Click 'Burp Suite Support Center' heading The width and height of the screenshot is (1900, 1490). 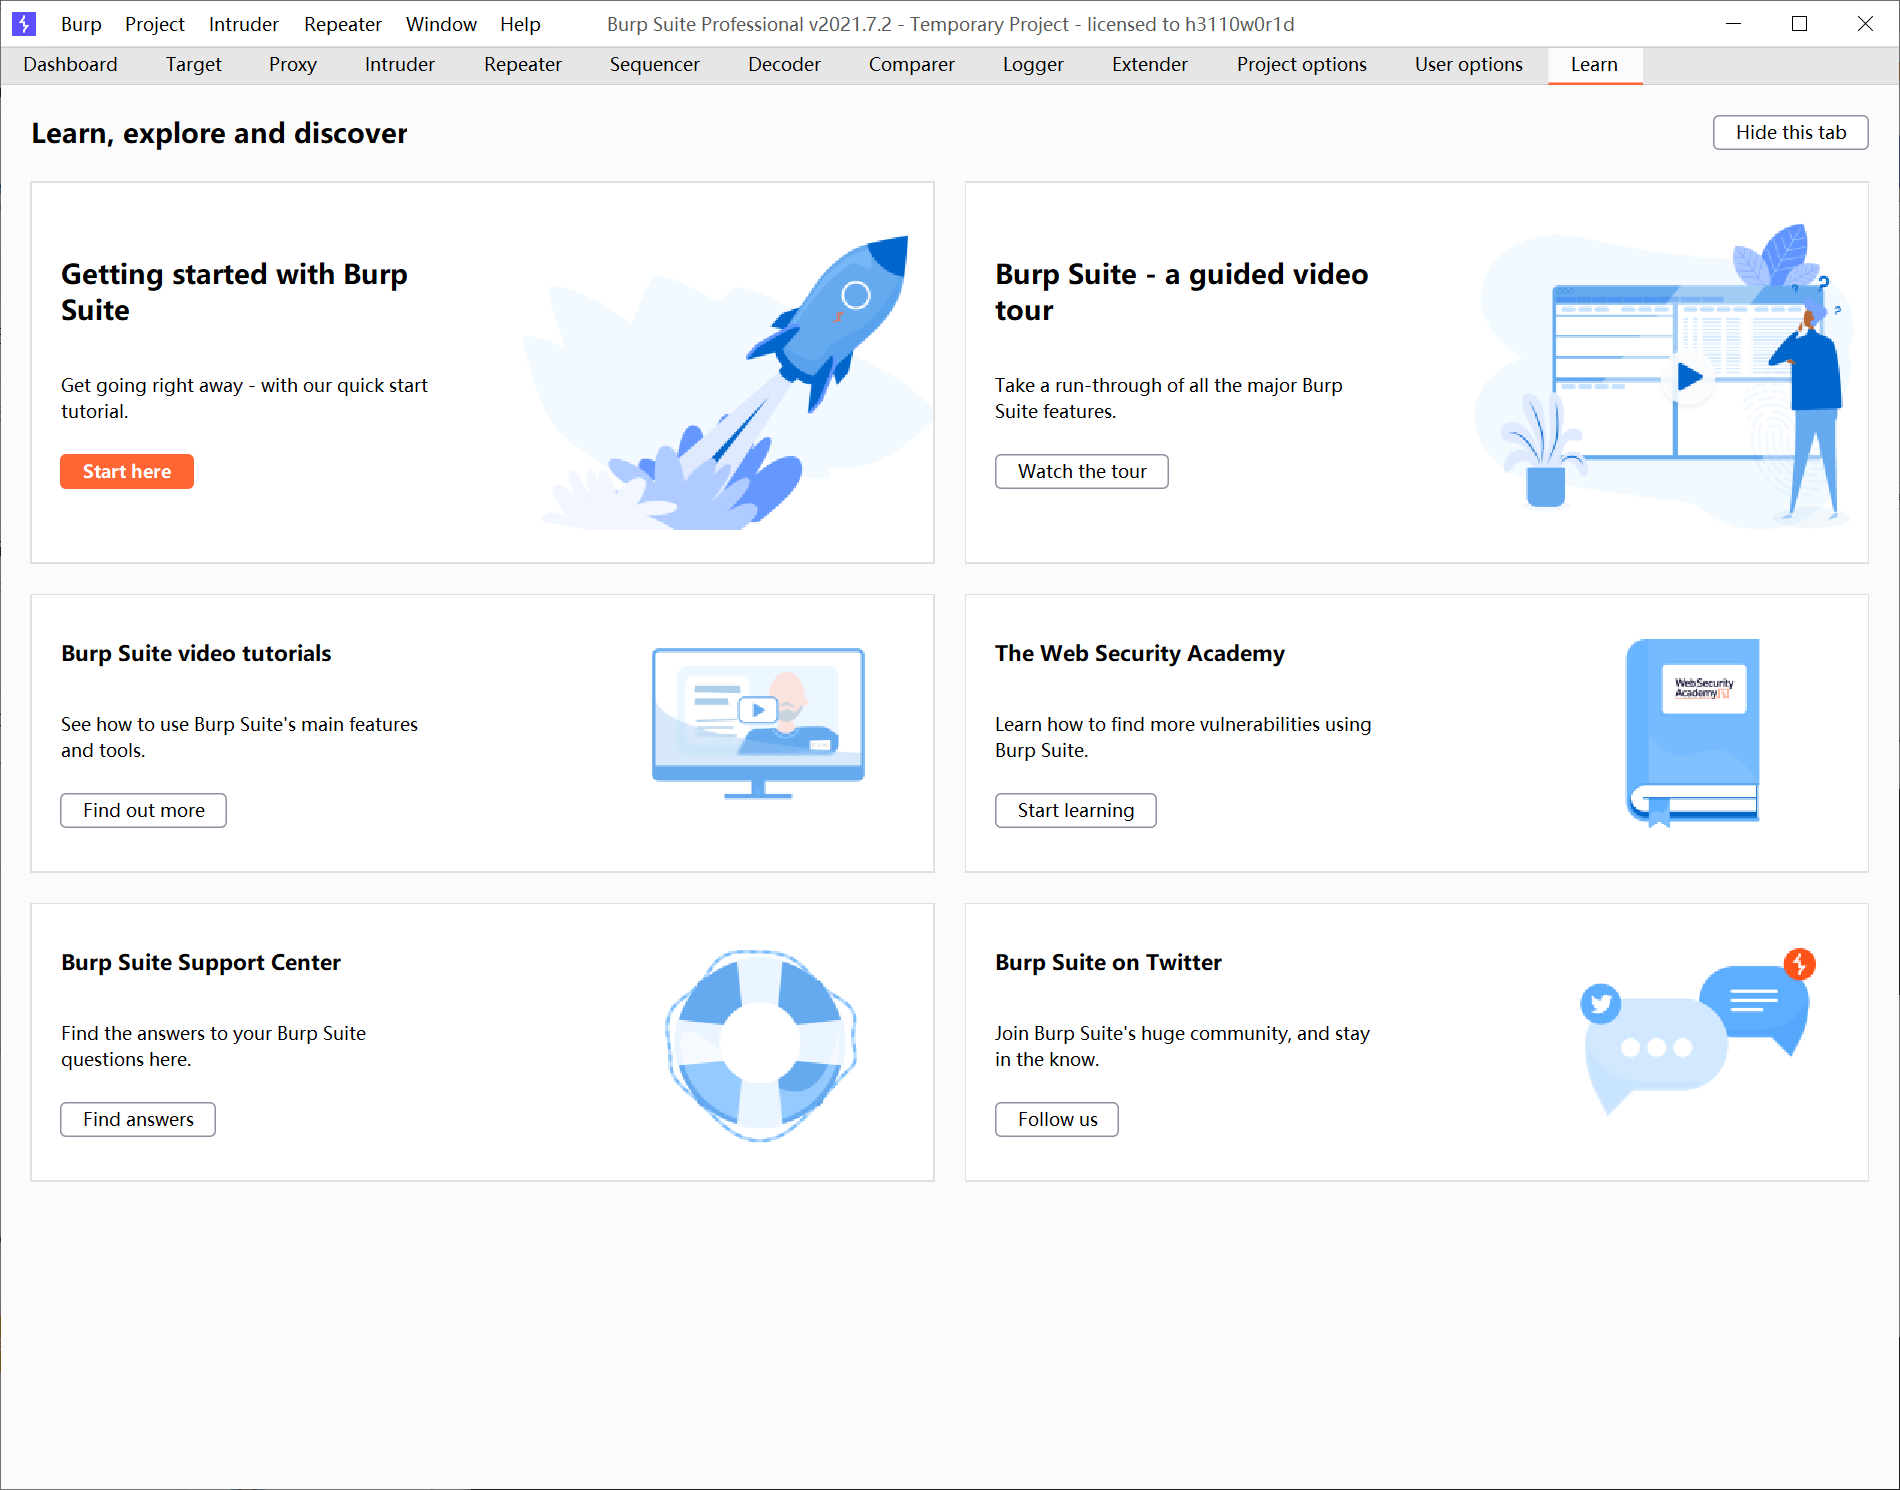point(201,962)
